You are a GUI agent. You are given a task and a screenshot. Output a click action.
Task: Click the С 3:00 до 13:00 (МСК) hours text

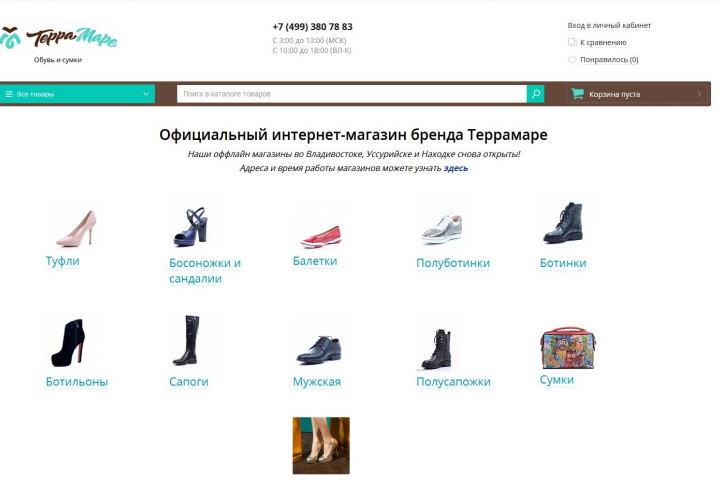coord(309,40)
